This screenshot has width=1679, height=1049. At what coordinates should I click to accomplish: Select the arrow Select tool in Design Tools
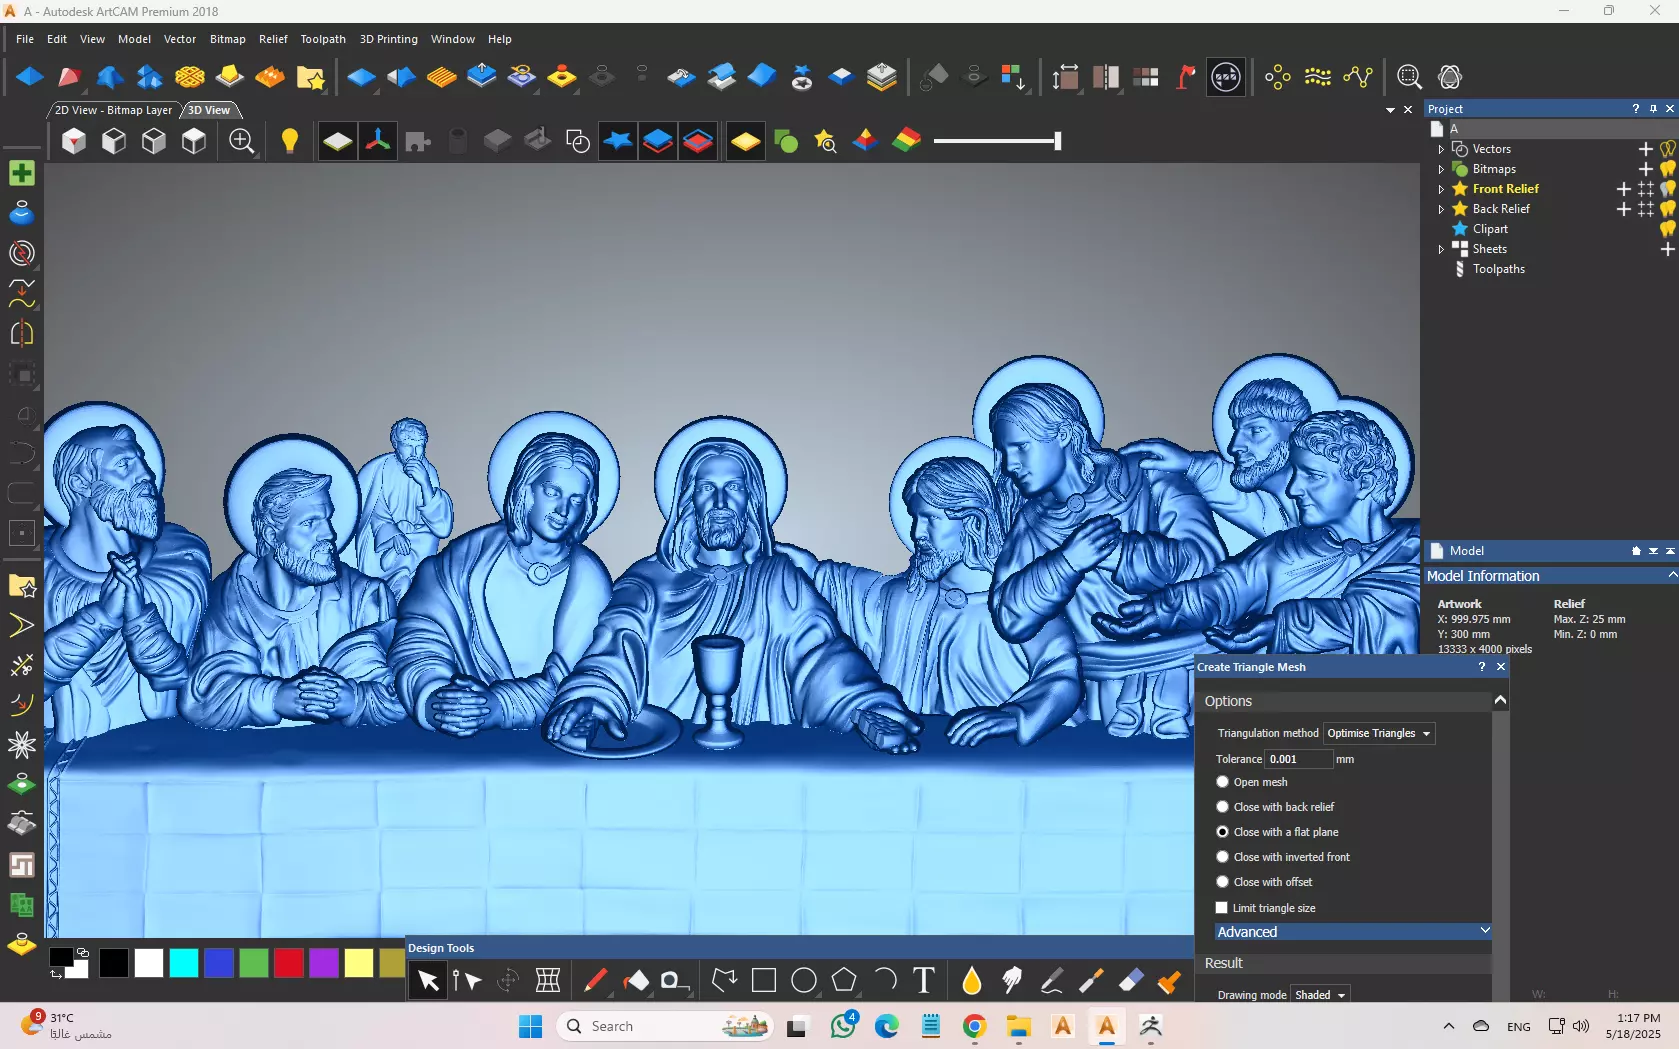[428, 980]
